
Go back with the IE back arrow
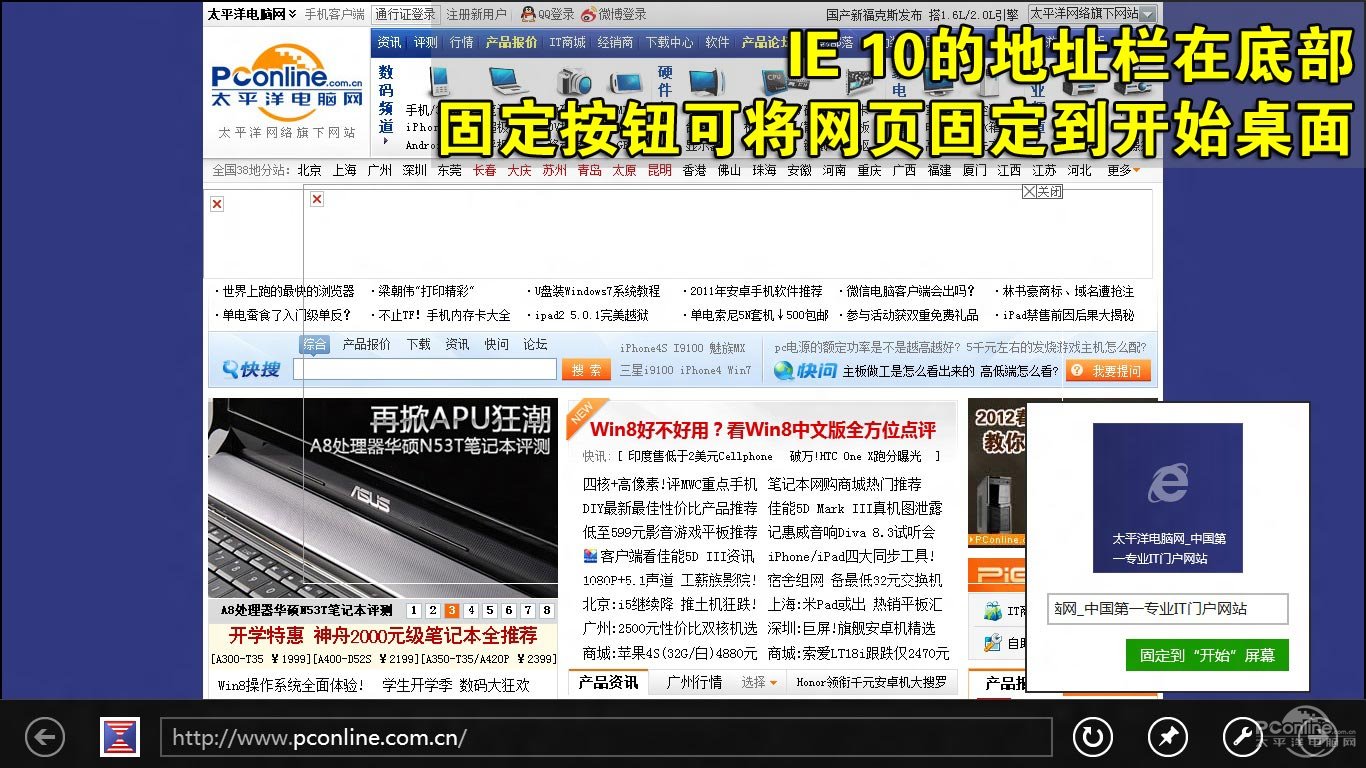(44, 738)
